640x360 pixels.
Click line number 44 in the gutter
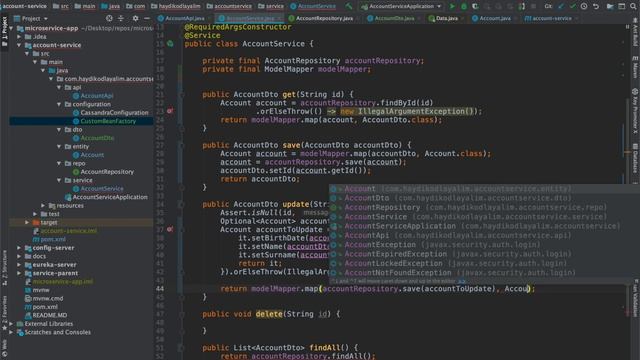coord(160,289)
